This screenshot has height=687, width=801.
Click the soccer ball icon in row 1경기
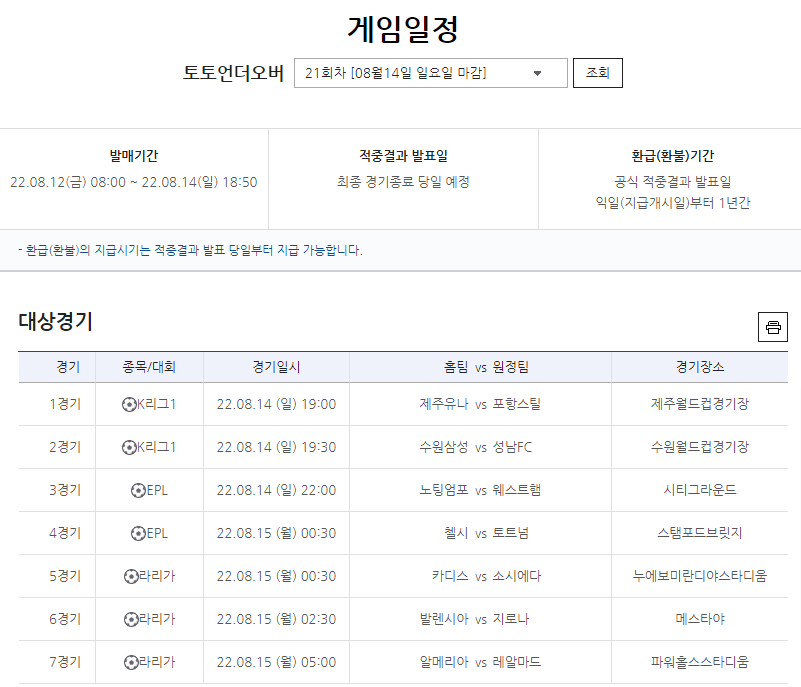click(129, 405)
